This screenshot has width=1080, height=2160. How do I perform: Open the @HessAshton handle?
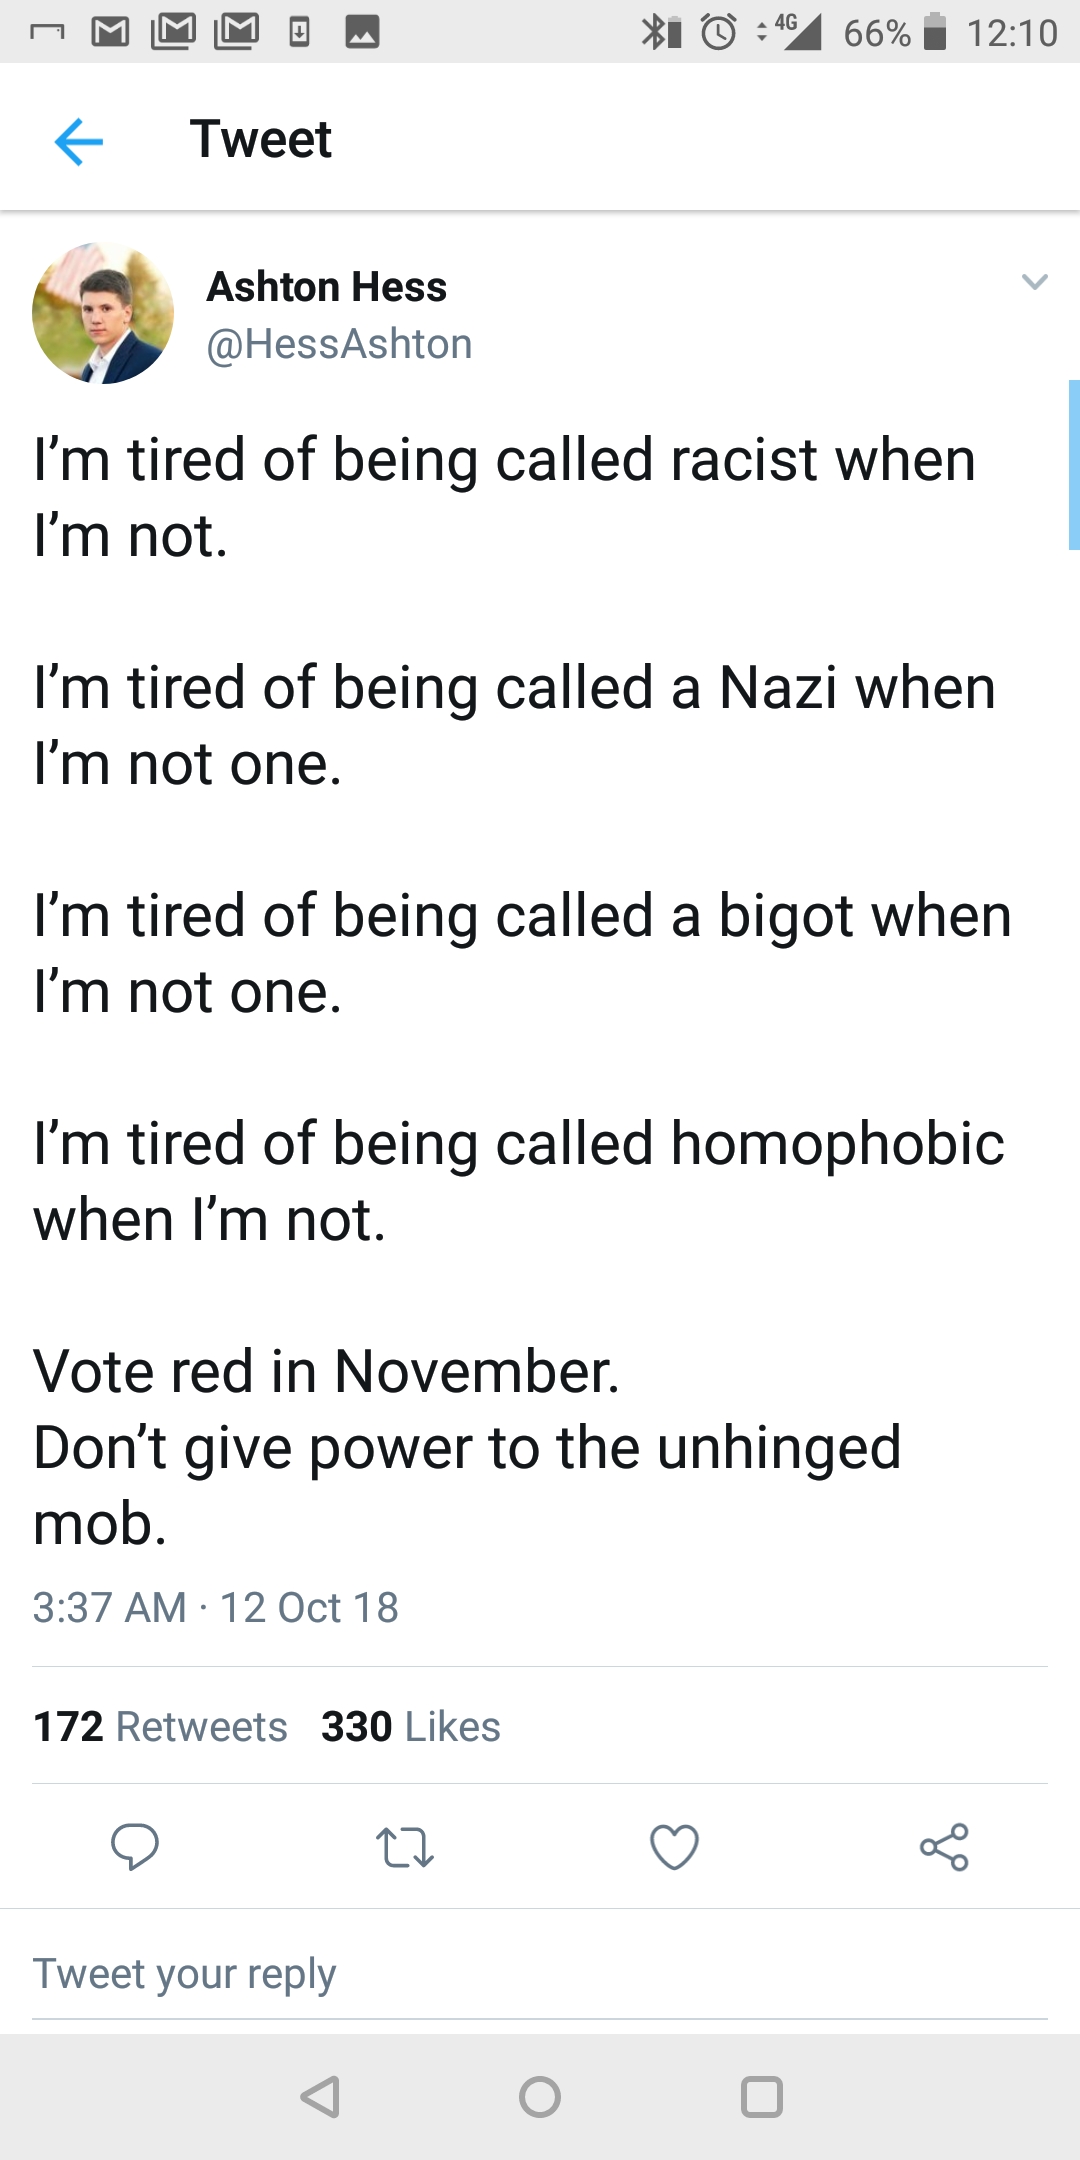339,344
